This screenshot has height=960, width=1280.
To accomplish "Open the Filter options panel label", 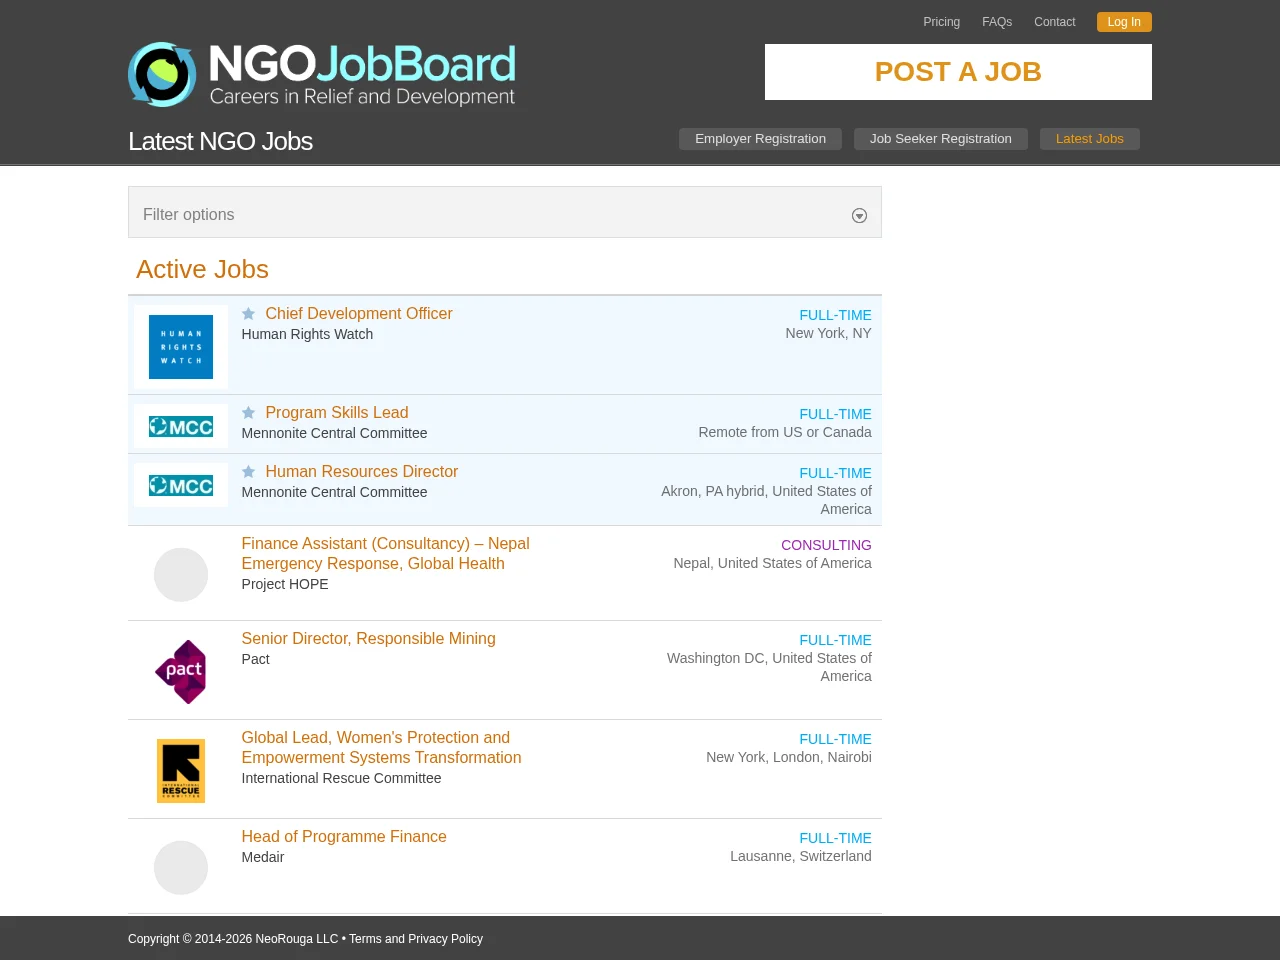I will (x=188, y=215).
